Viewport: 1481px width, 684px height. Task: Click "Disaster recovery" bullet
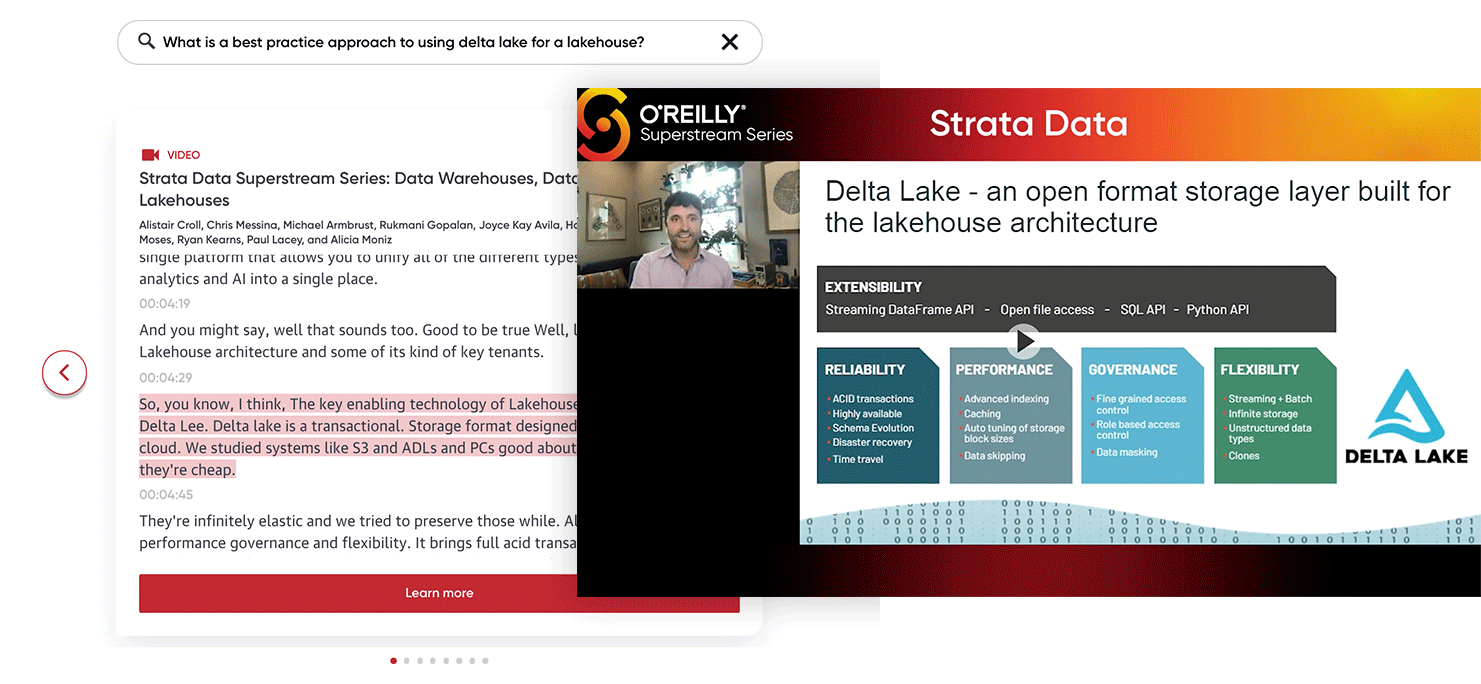click(x=872, y=442)
